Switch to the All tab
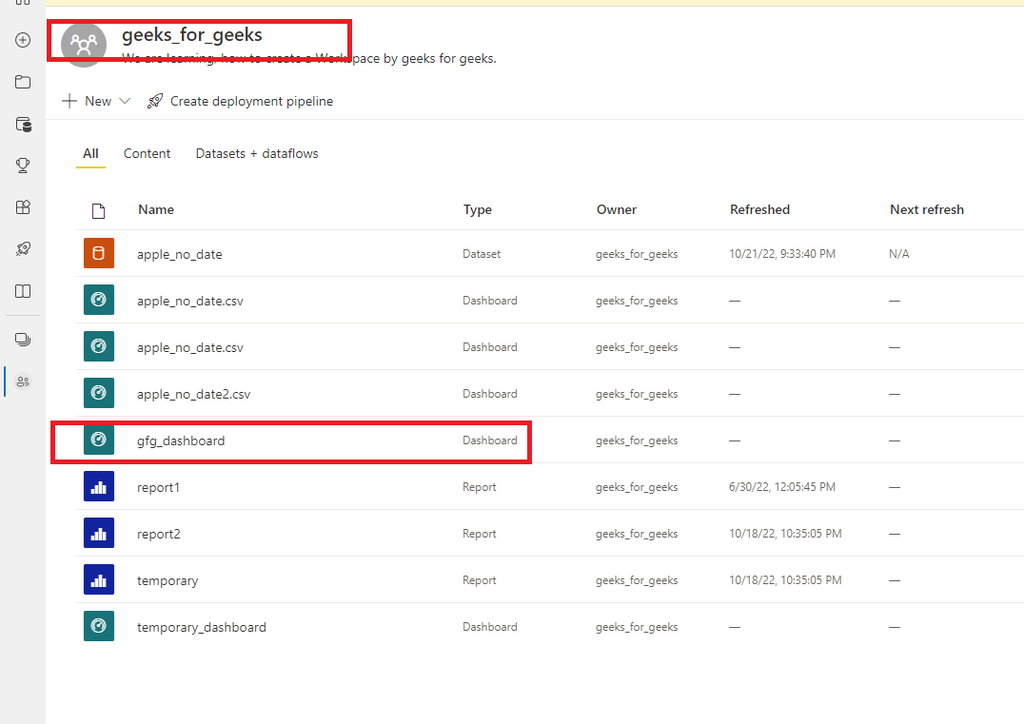Screen dimensions: 1024x724 [91, 153]
